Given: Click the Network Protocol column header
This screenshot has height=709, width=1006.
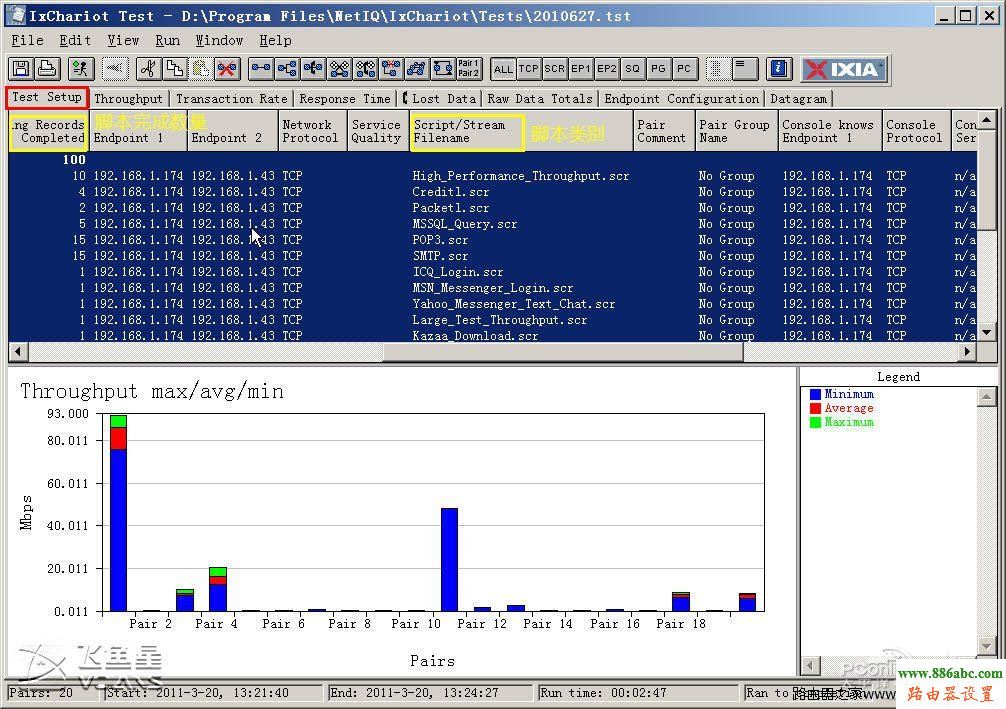Looking at the screenshot, I should [x=312, y=131].
